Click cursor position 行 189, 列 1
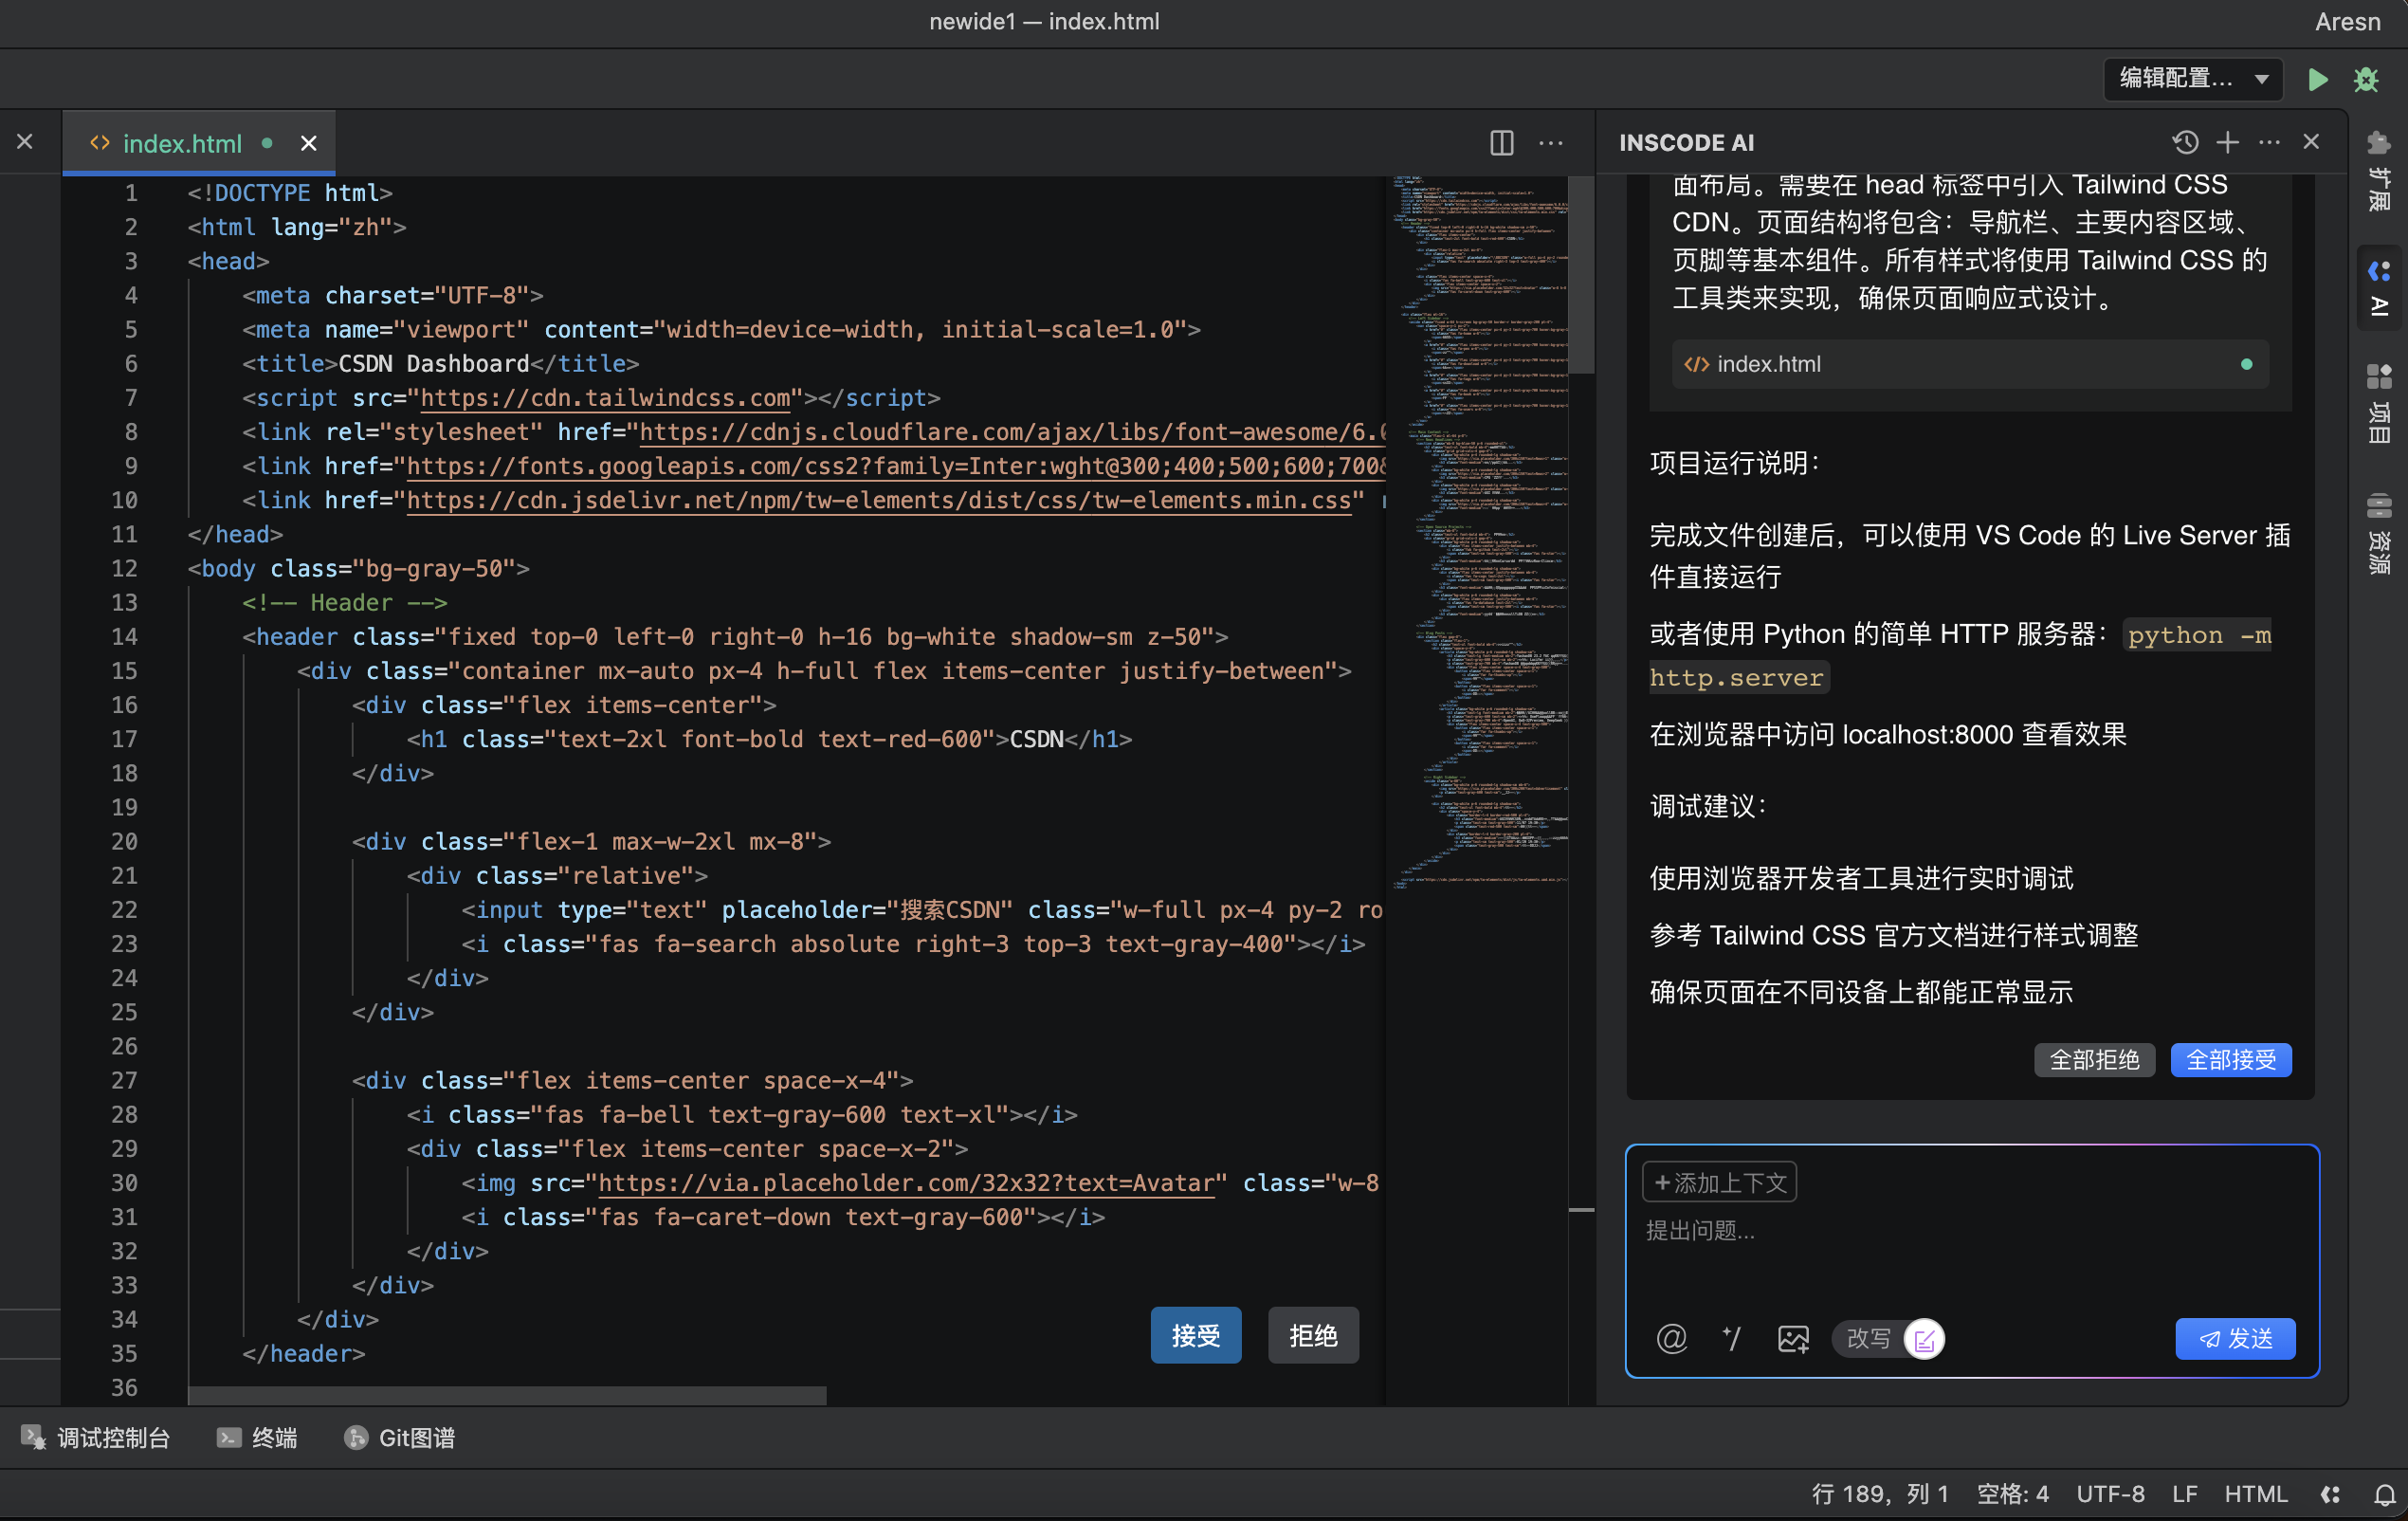Image resolution: width=2408 pixels, height=1521 pixels. tap(1880, 1494)
